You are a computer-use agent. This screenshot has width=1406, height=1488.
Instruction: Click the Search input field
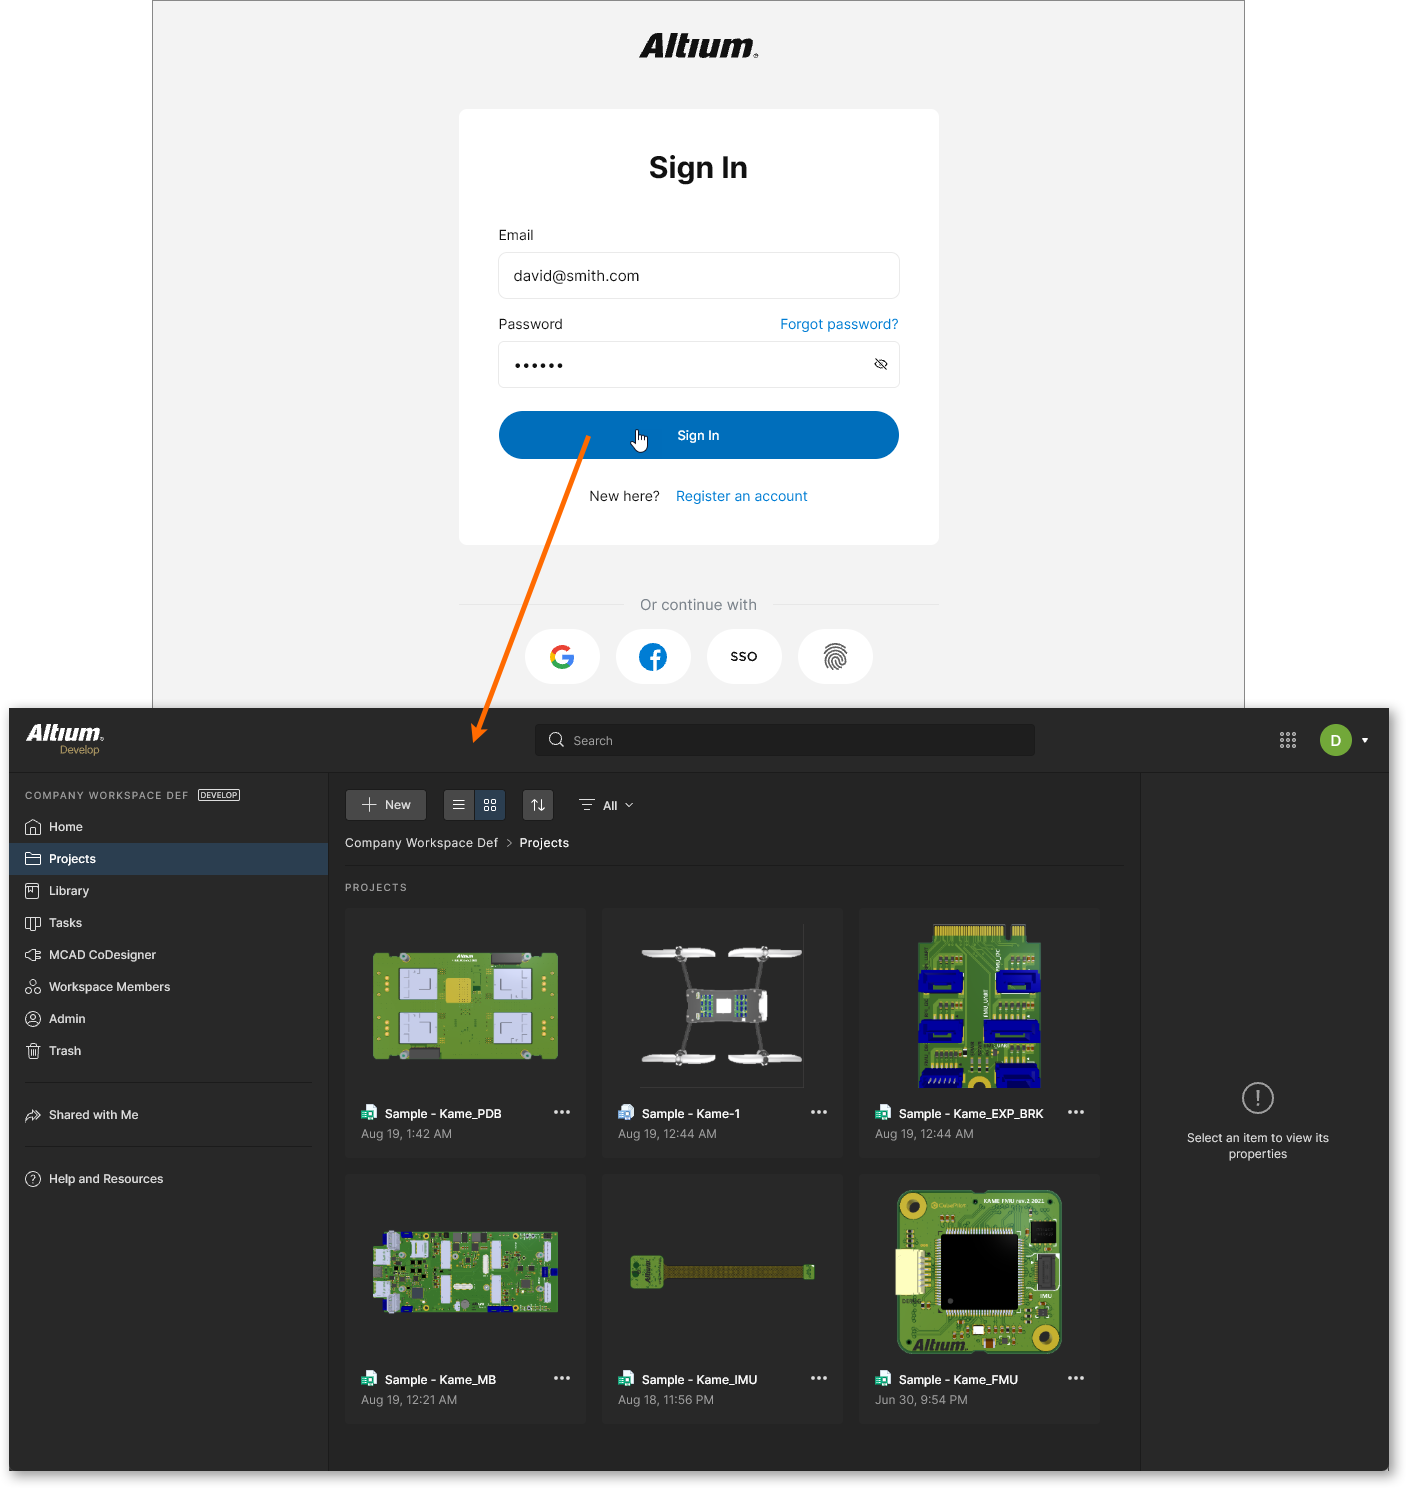[785, 740]
